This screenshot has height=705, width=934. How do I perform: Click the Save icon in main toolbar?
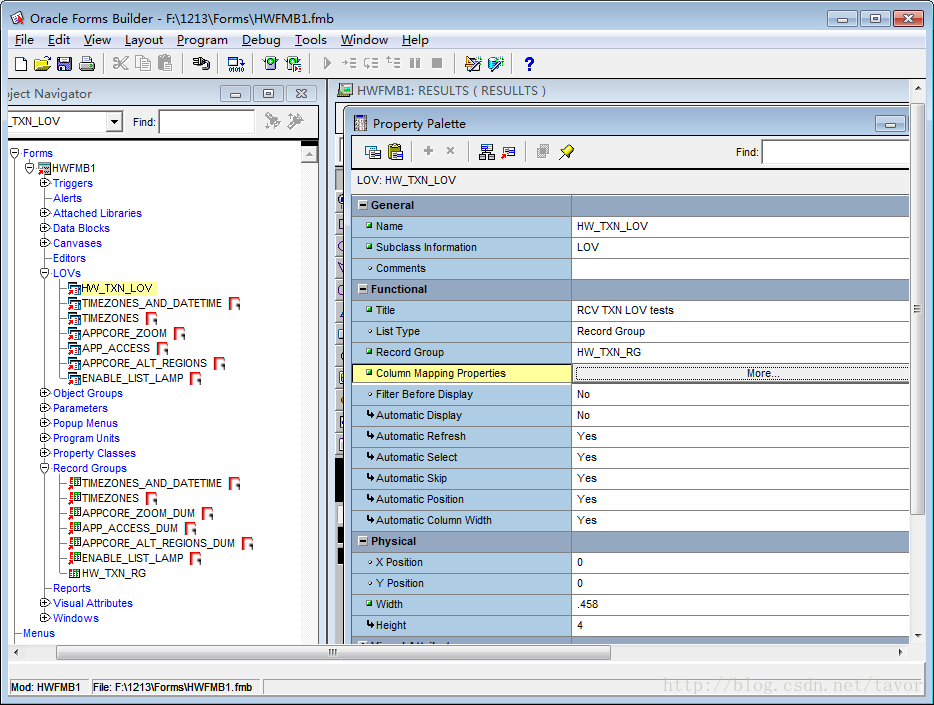(x=64, y=64)
